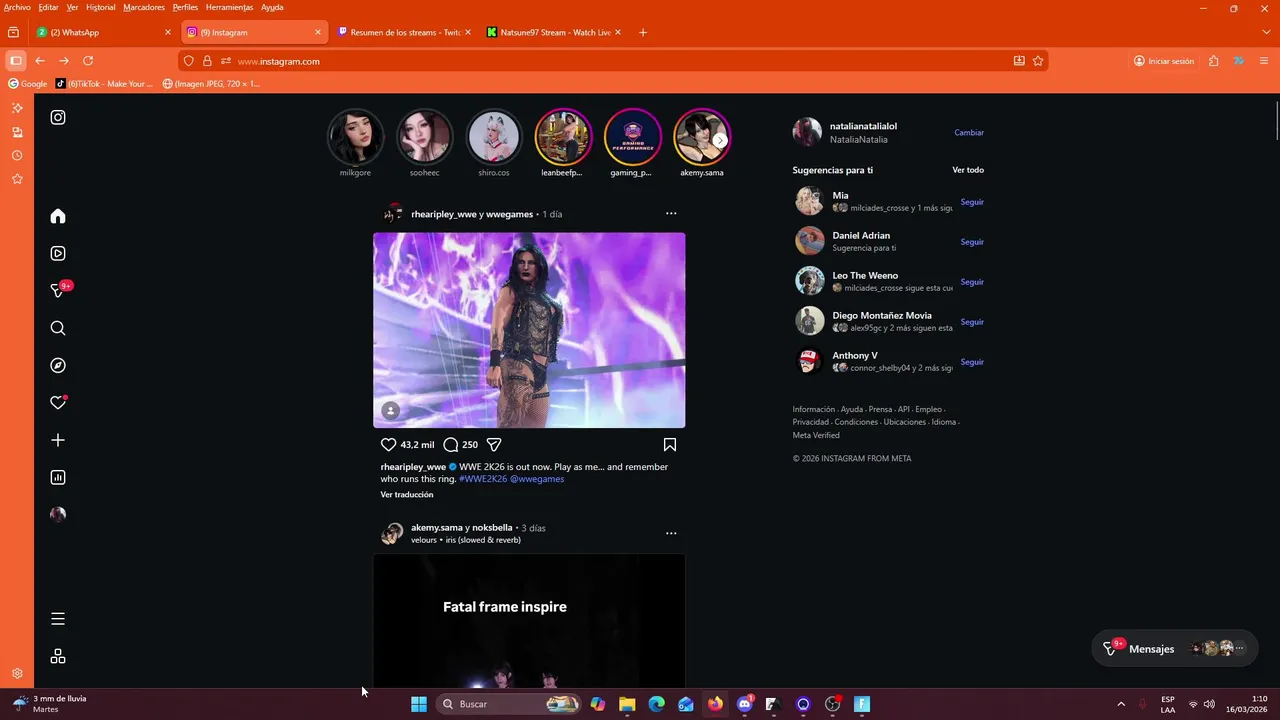1280x720 pixels.
Task: Open milkgore's story
Action: tap(355, 137)
